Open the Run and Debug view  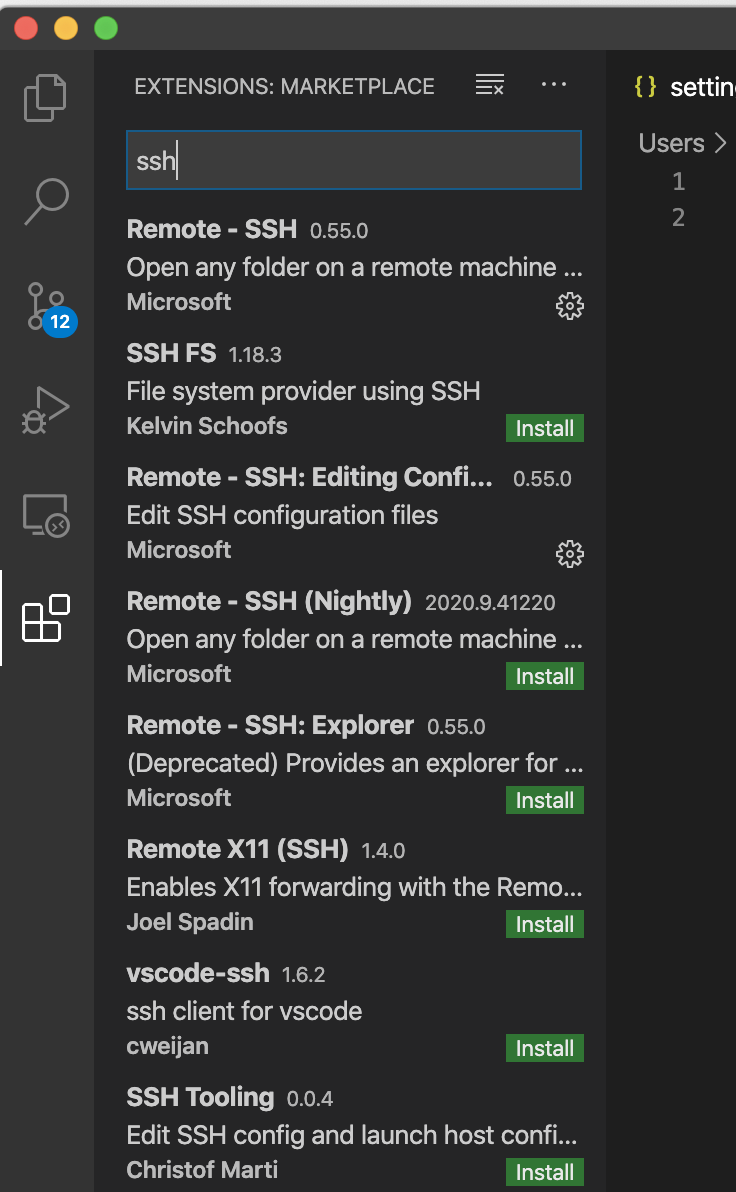[45, 410]
